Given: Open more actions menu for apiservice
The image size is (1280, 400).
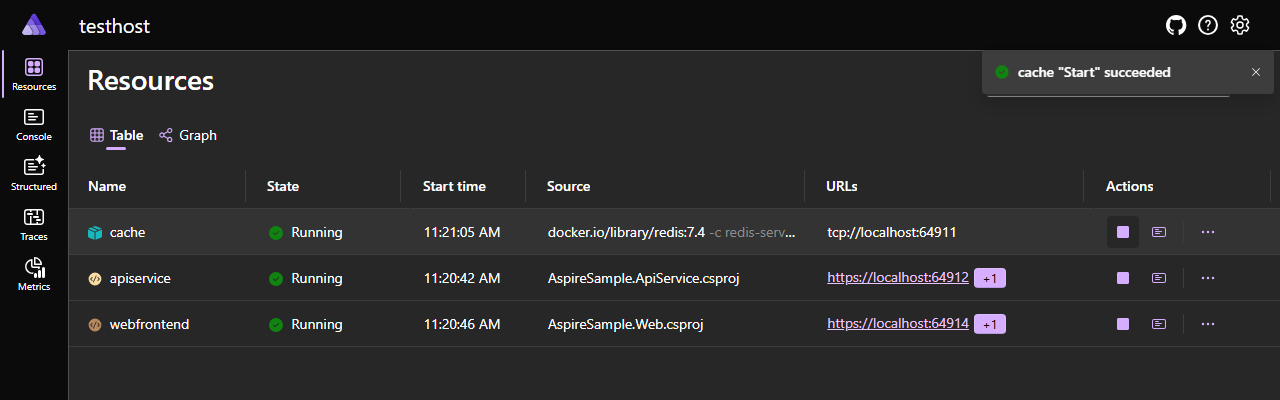Looking at the screenshot, I should (1208, 278).
